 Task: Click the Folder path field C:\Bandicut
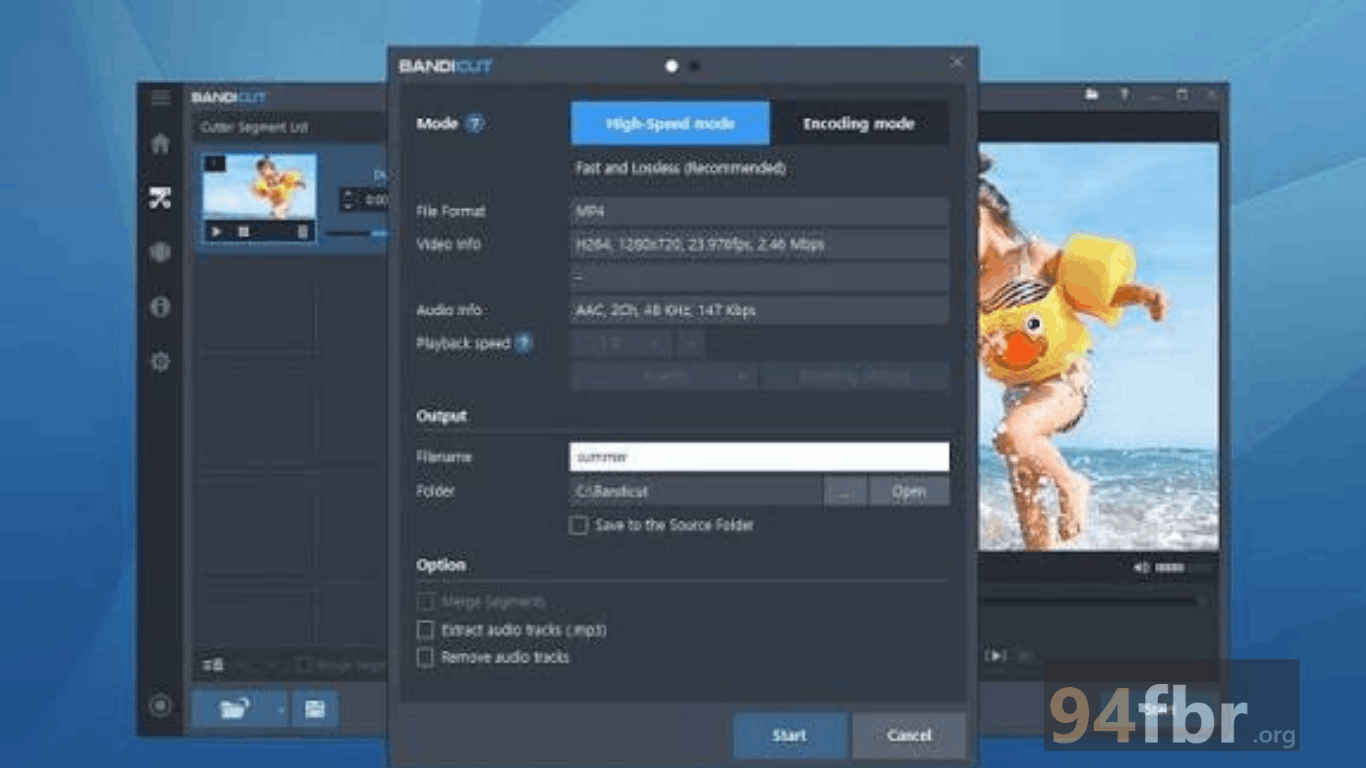coord(696,491)
